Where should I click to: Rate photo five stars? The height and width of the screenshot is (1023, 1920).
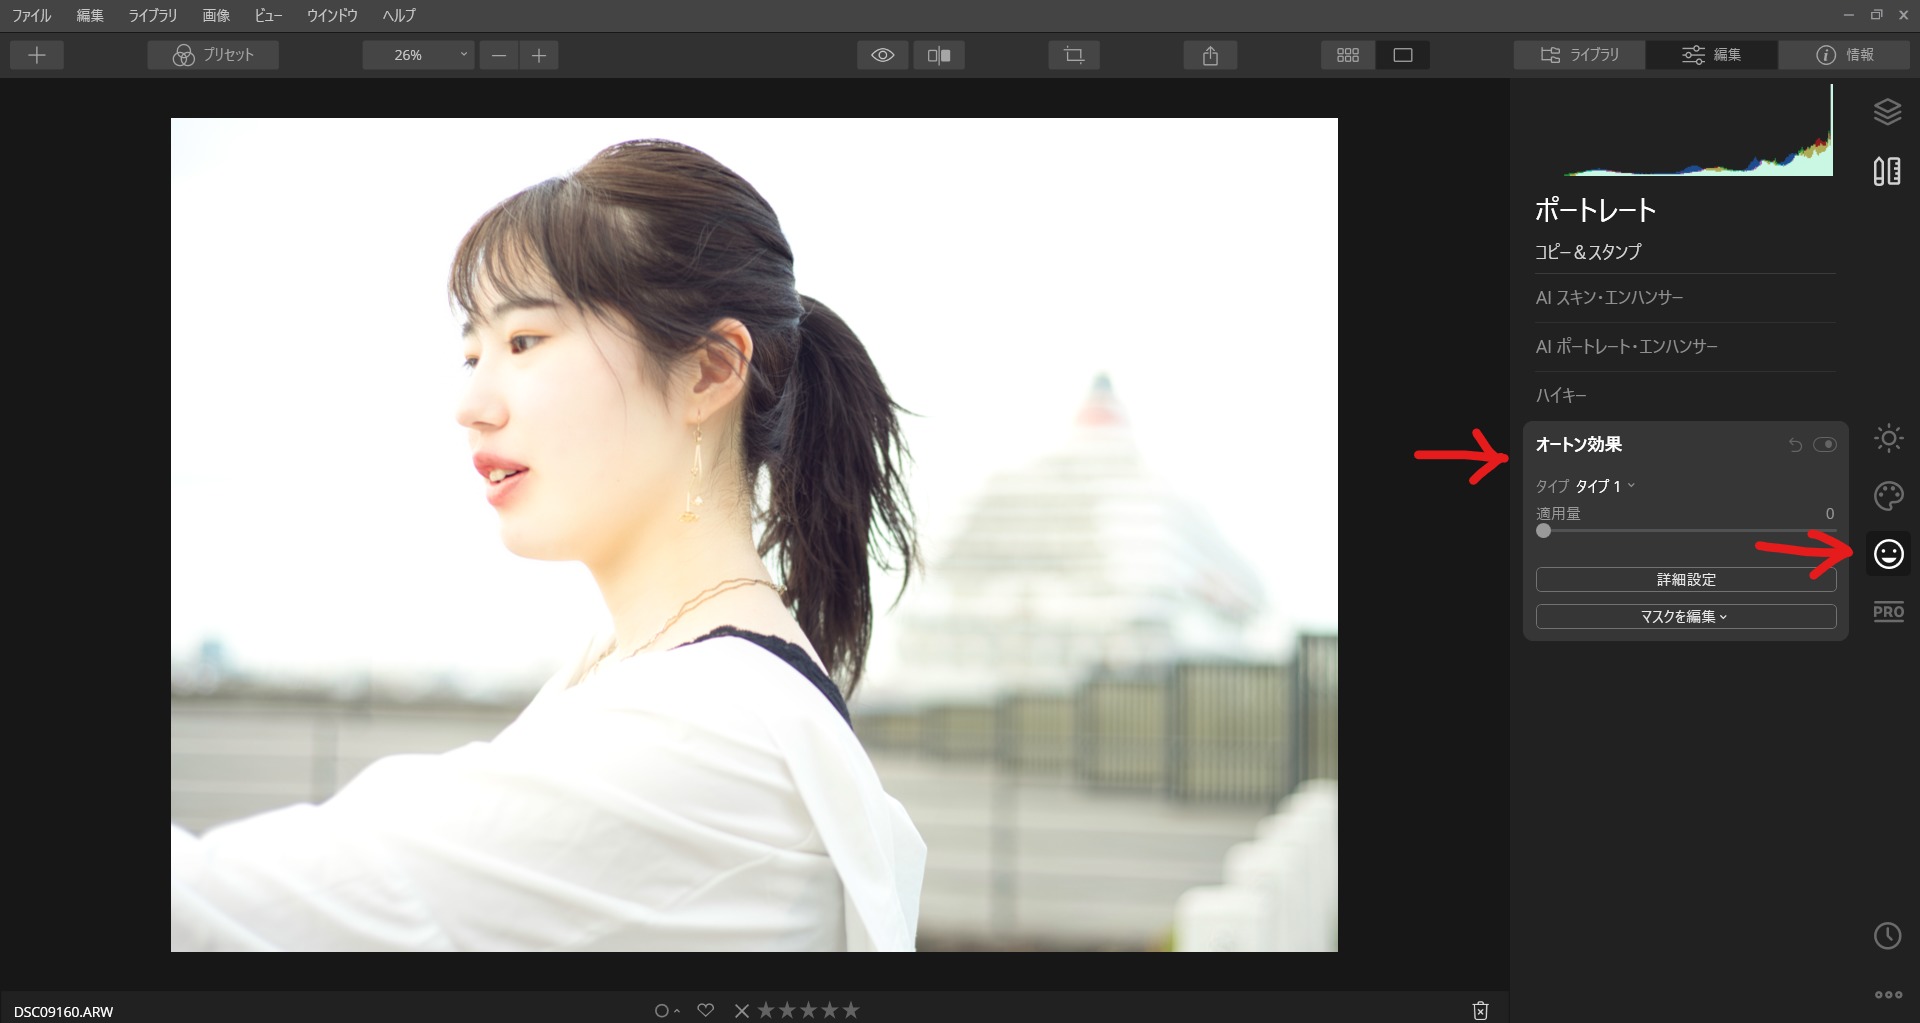point(851,1011)
